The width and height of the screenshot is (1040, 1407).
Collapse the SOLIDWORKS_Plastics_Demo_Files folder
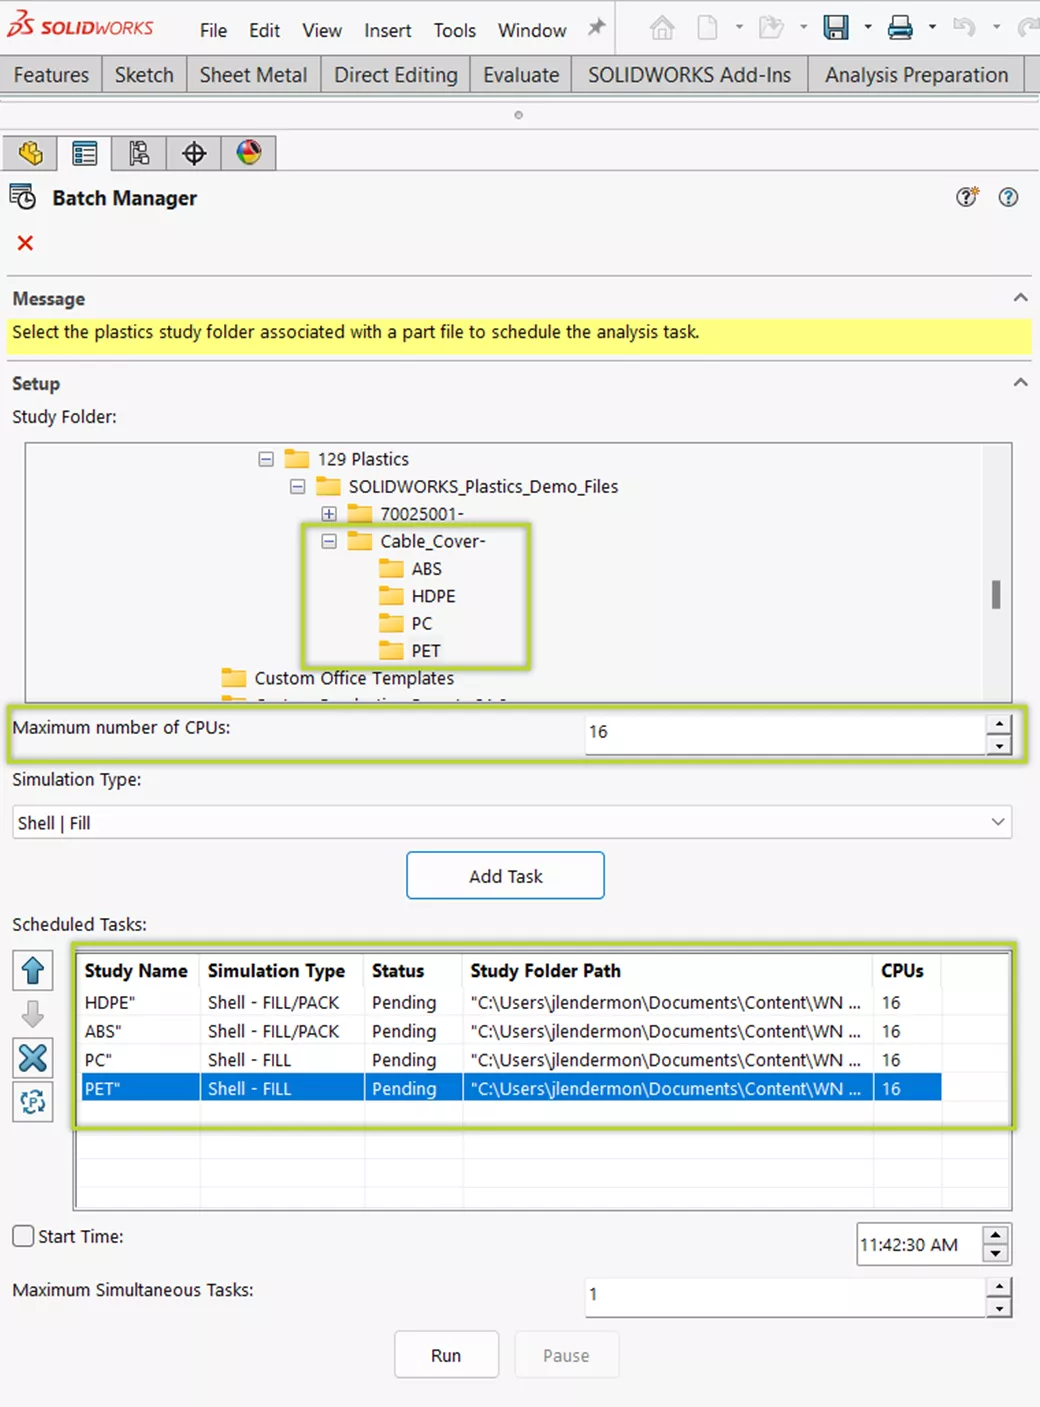pyautogui.click(x=297, y=486)
